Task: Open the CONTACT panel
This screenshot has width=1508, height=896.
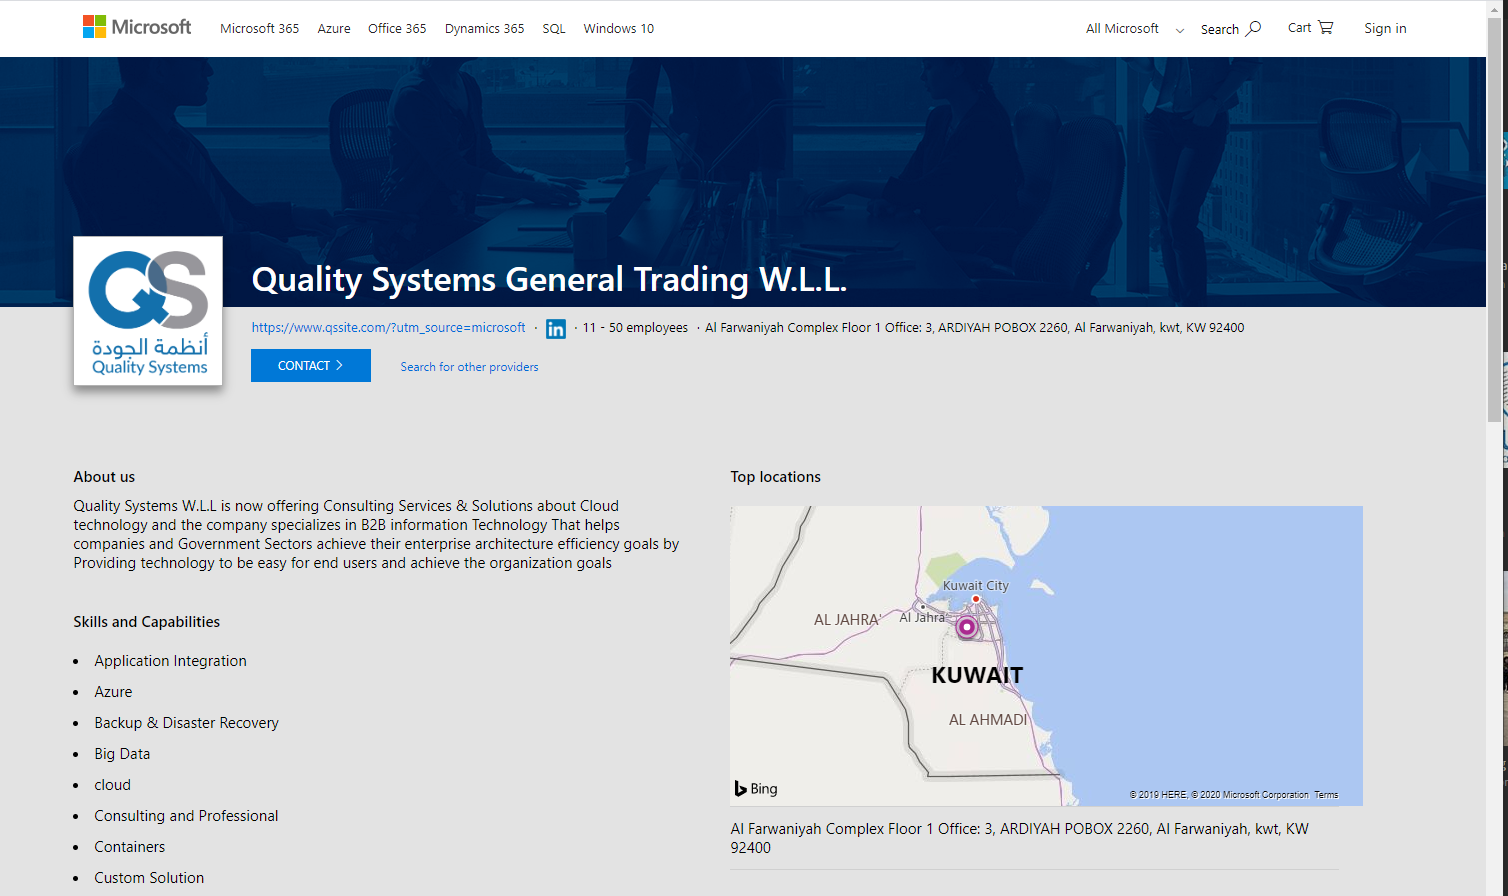Action: coord(310,365)
